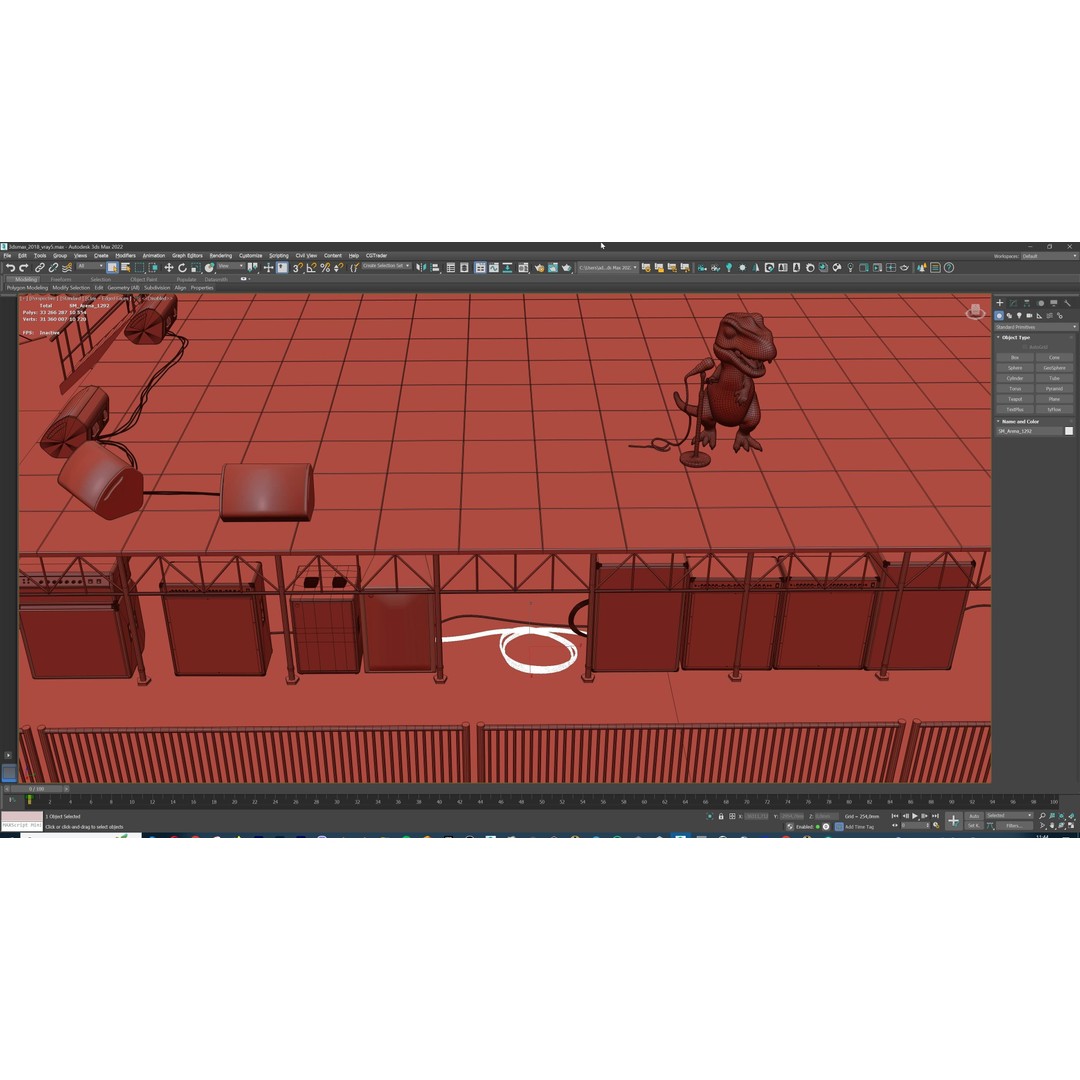Open the Modify panel tab icon

pos(1013,302)
